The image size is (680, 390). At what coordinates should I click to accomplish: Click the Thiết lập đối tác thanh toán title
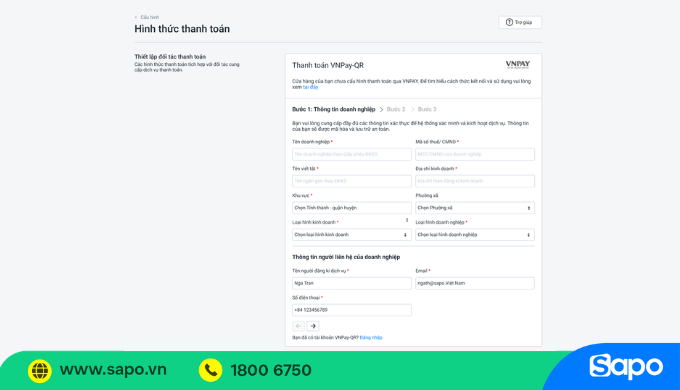[x=170, y=57]
